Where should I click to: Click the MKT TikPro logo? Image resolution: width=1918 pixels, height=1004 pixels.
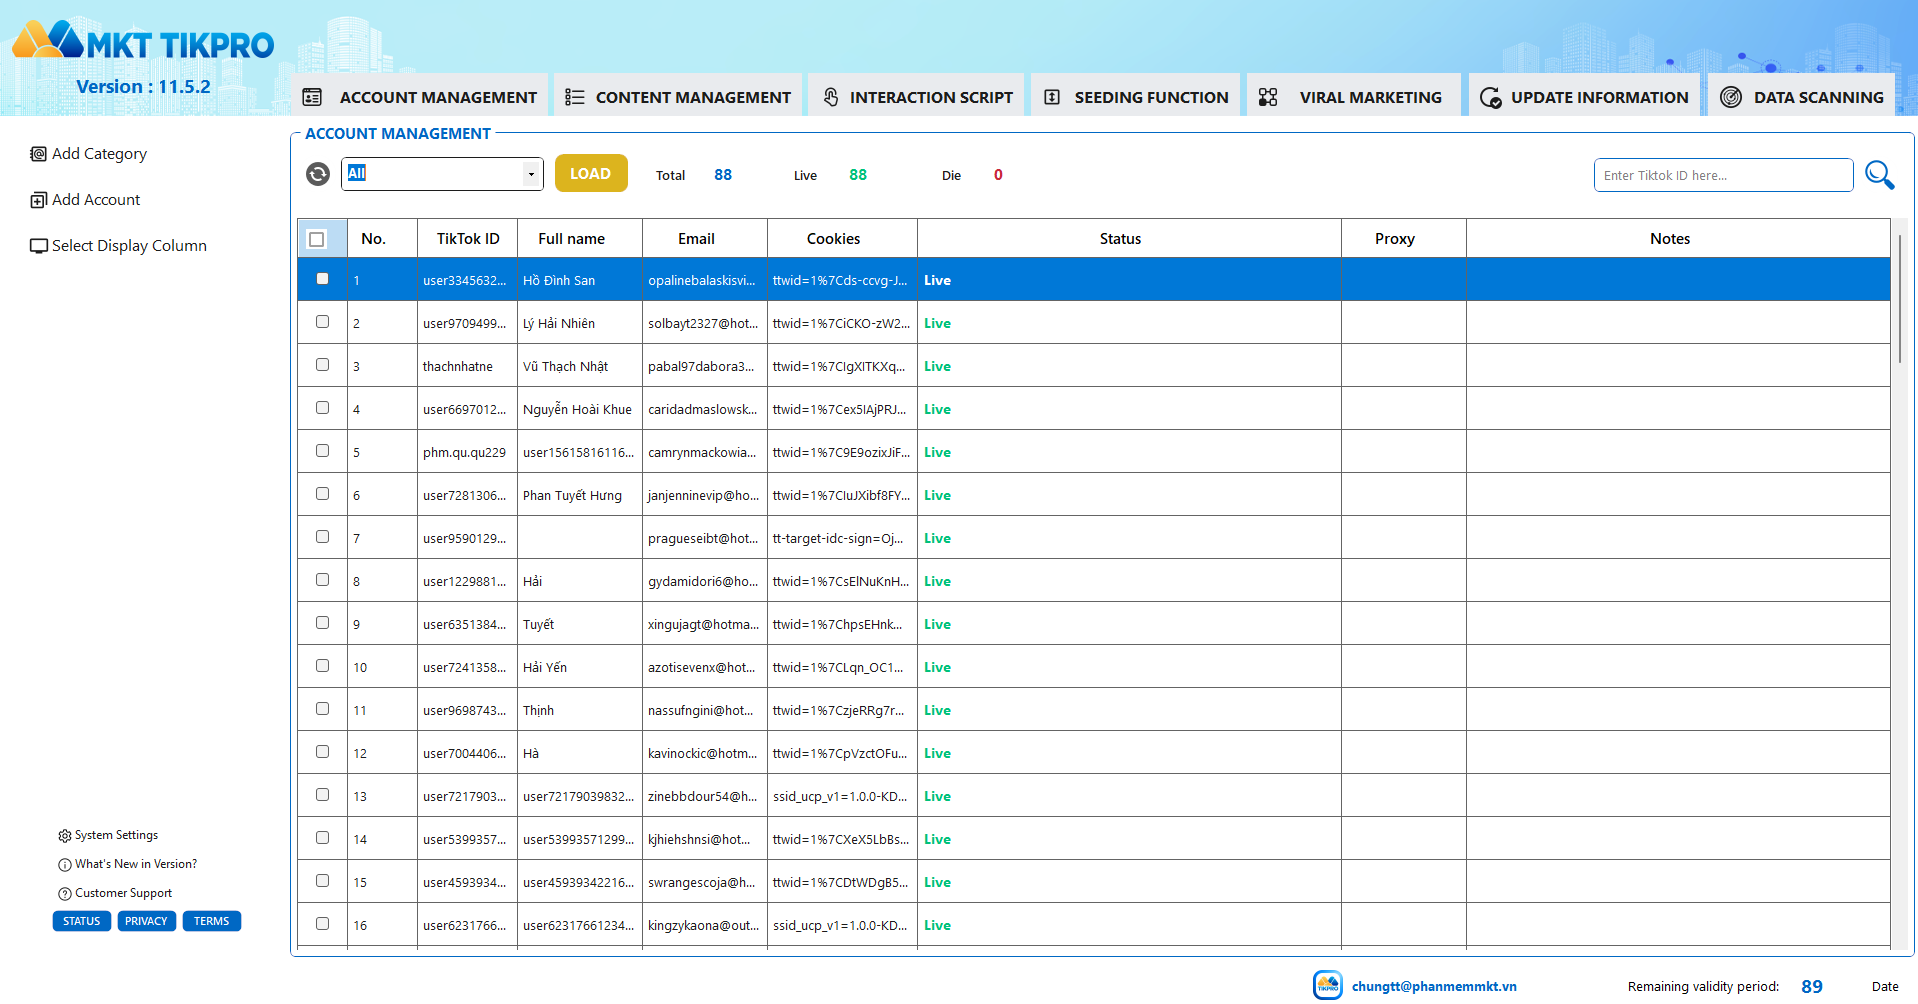click(143, 42)
